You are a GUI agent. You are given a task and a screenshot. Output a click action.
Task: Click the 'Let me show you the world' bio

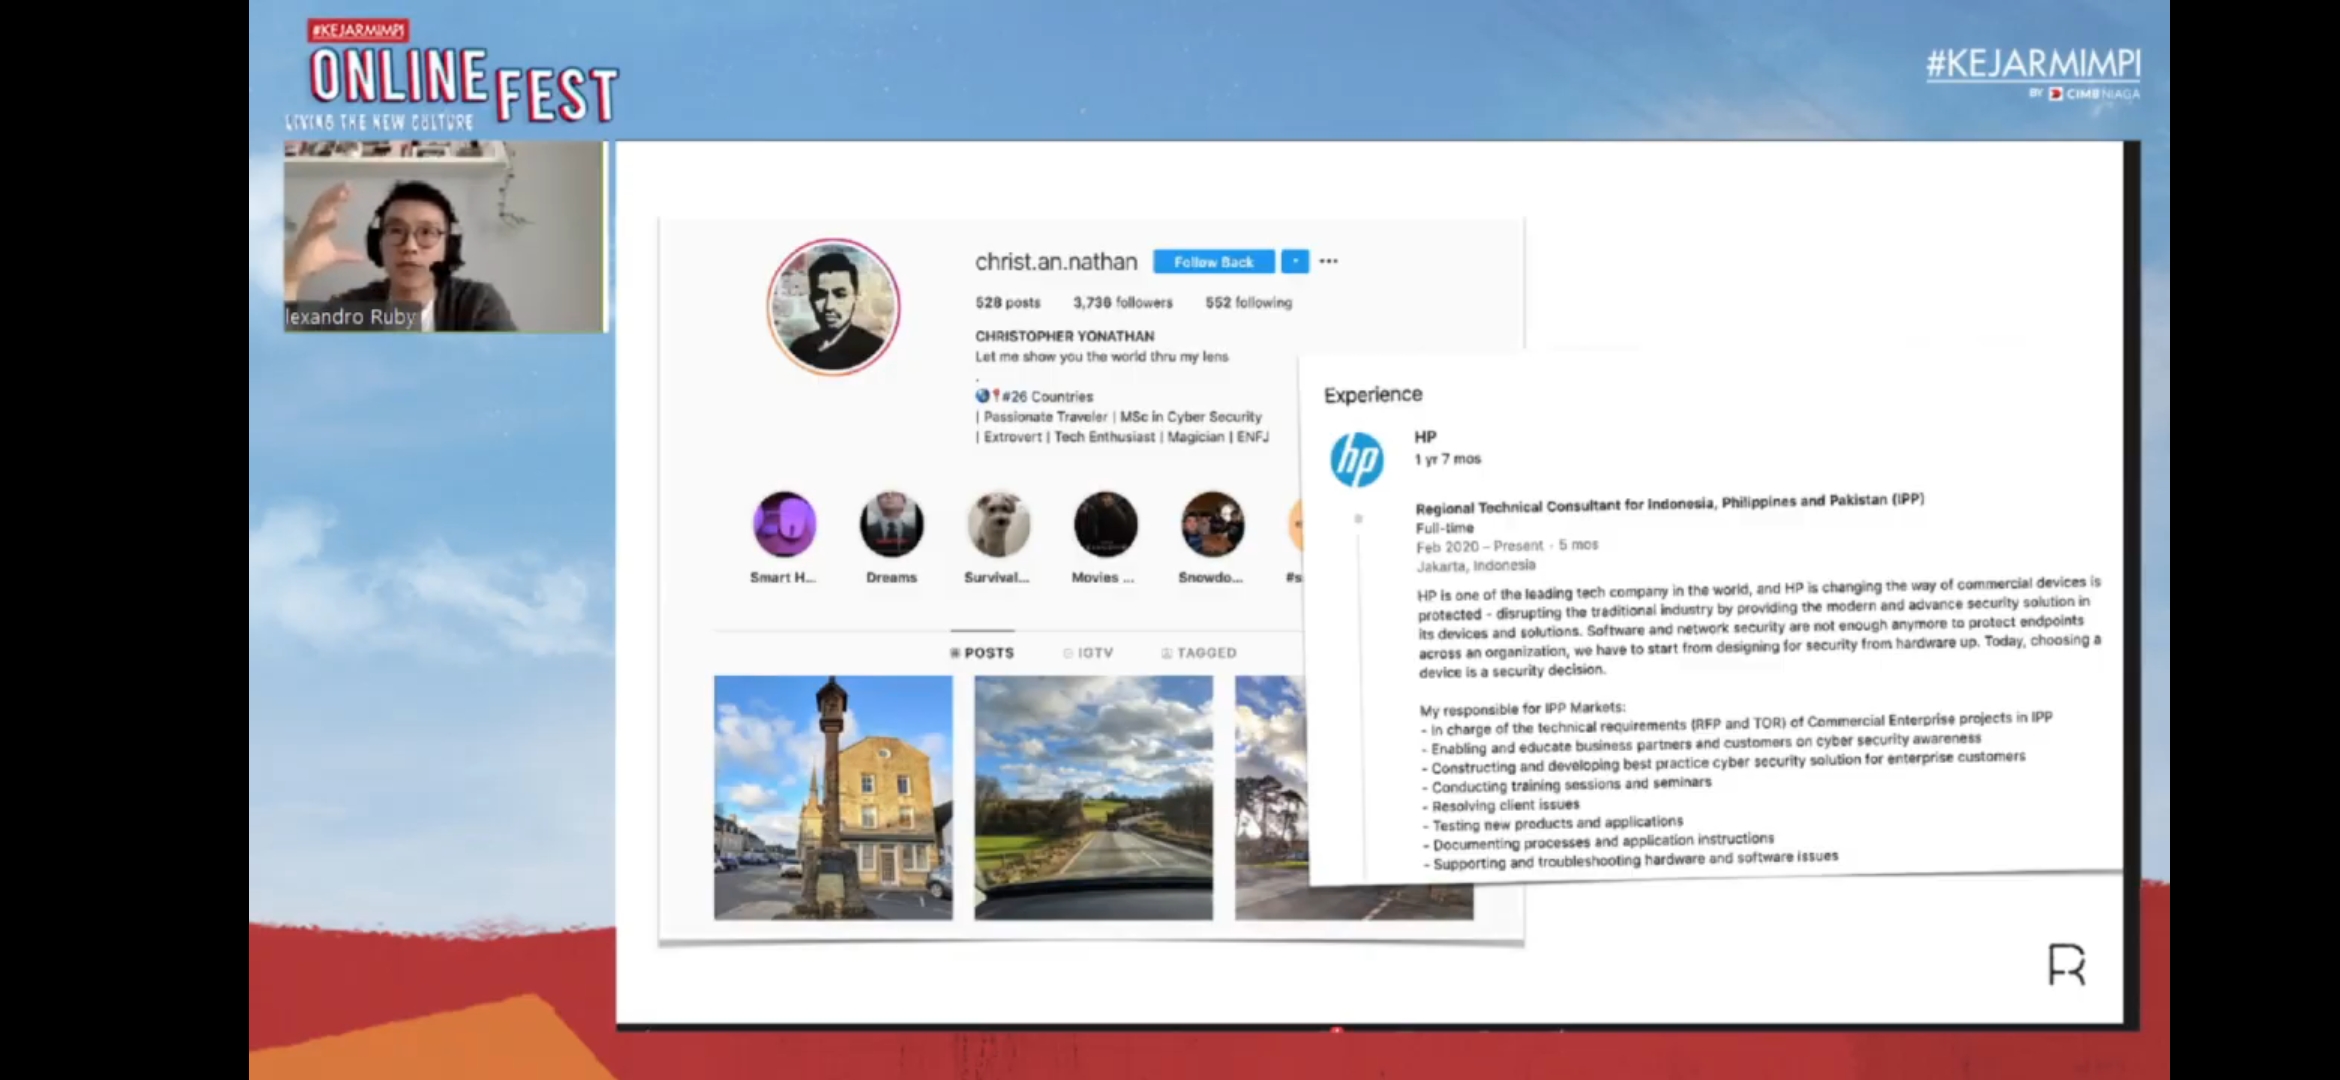pyautogui.click(x=1101, y=356)
